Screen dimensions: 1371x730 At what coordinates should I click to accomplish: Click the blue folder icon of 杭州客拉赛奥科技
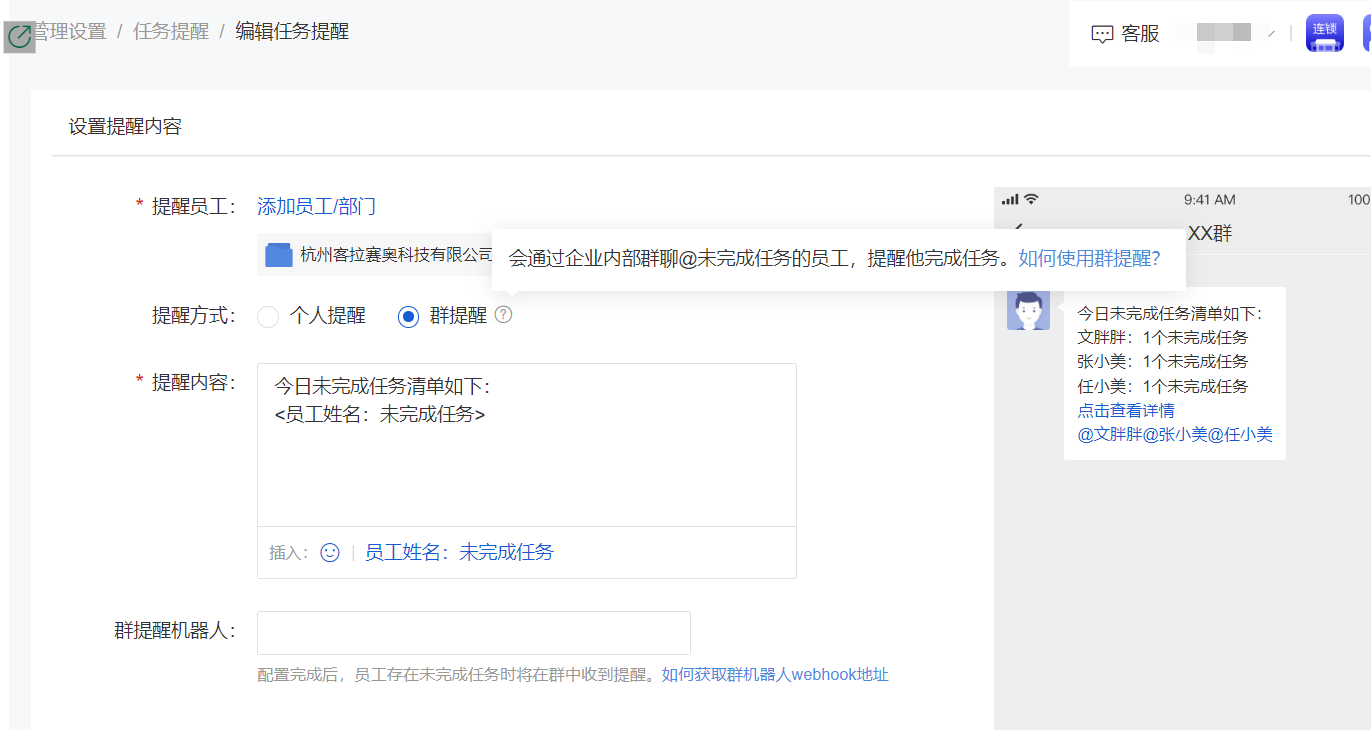279,255
